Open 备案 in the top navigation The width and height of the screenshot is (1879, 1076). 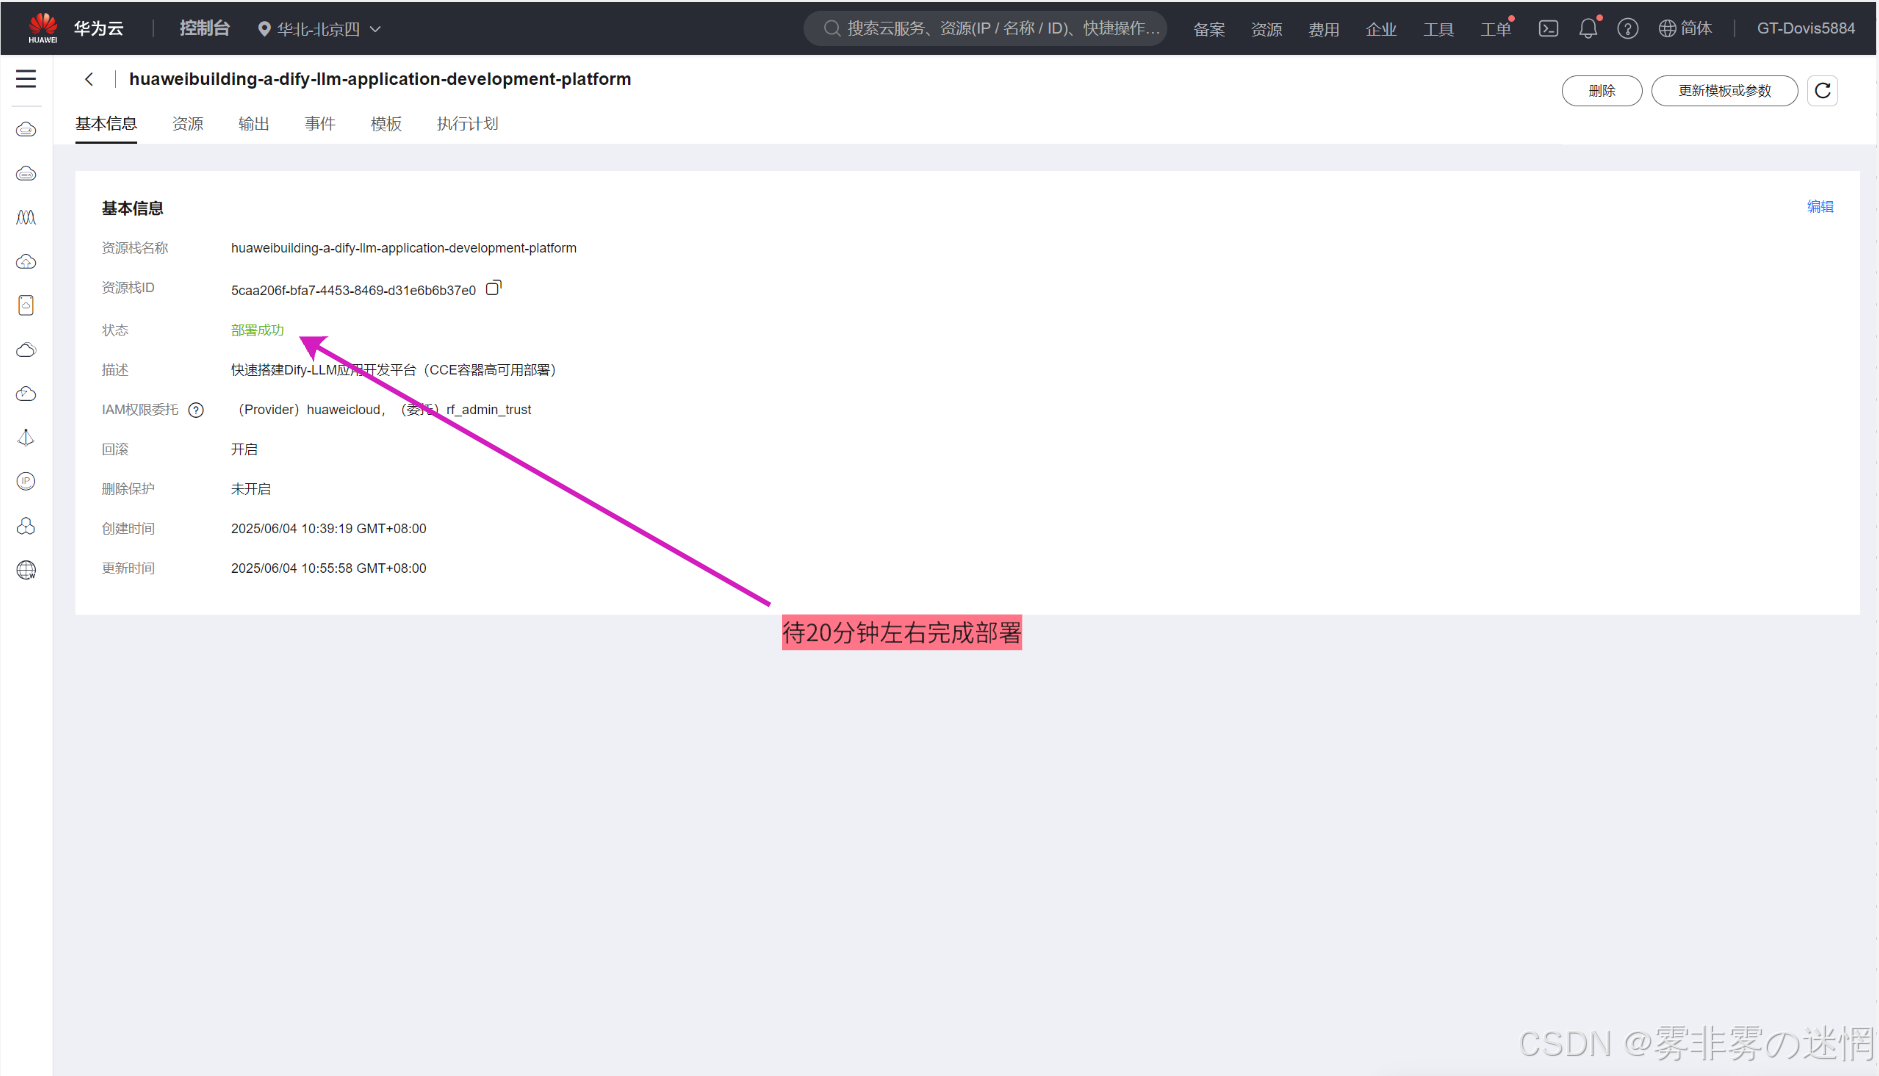[1209, 29]
